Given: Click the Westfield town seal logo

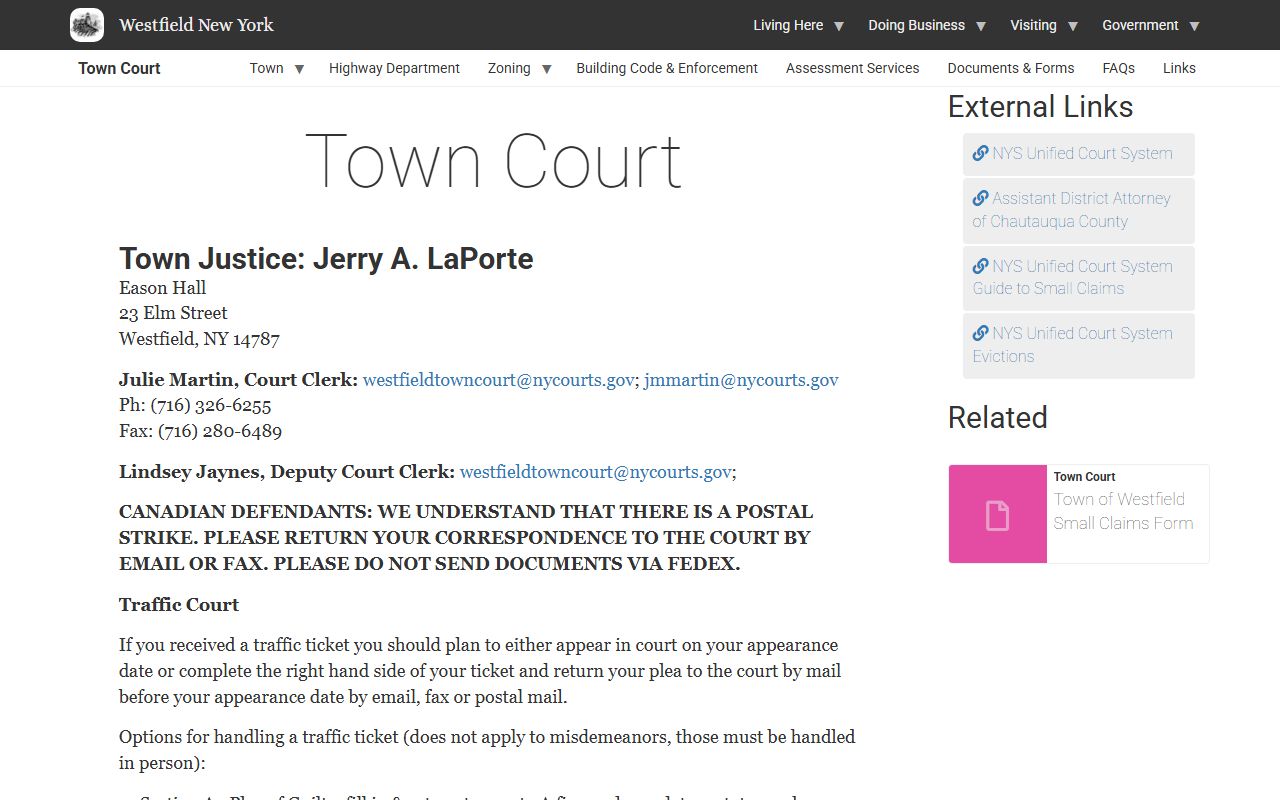Looking at the screenshot, I should pyautogui.click(x=87, y=25).
